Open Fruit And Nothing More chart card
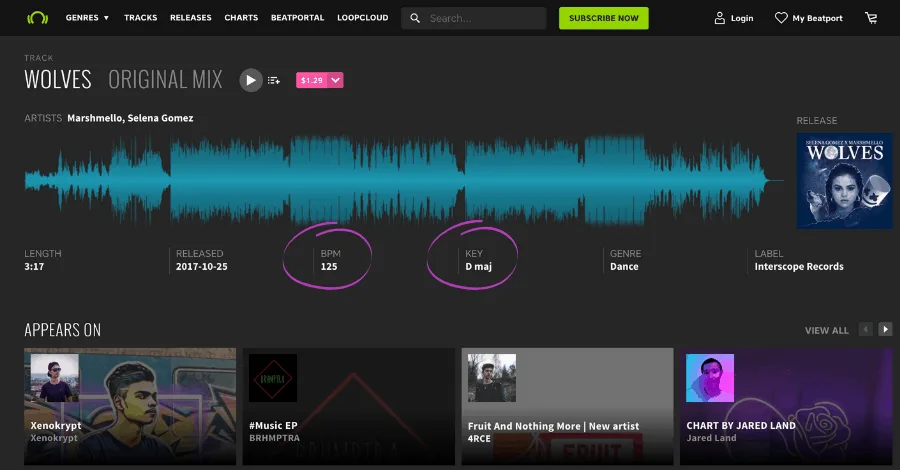 tap(567, 406)
